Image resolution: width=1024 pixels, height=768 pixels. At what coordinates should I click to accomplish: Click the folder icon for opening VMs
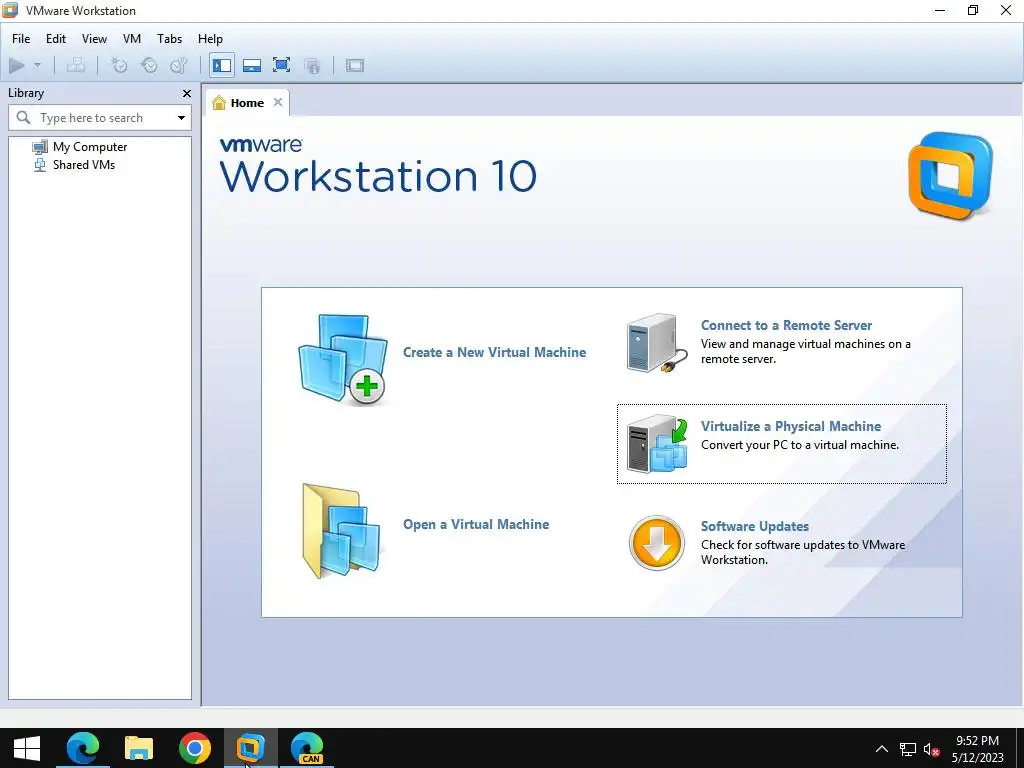coord(341,531)
